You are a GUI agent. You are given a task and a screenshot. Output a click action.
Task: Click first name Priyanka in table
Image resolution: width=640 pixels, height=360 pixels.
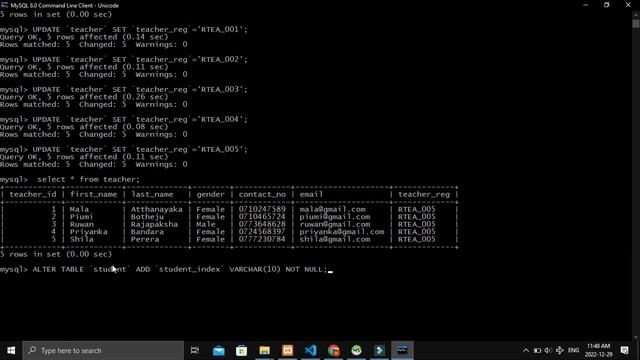coord(89,232)
